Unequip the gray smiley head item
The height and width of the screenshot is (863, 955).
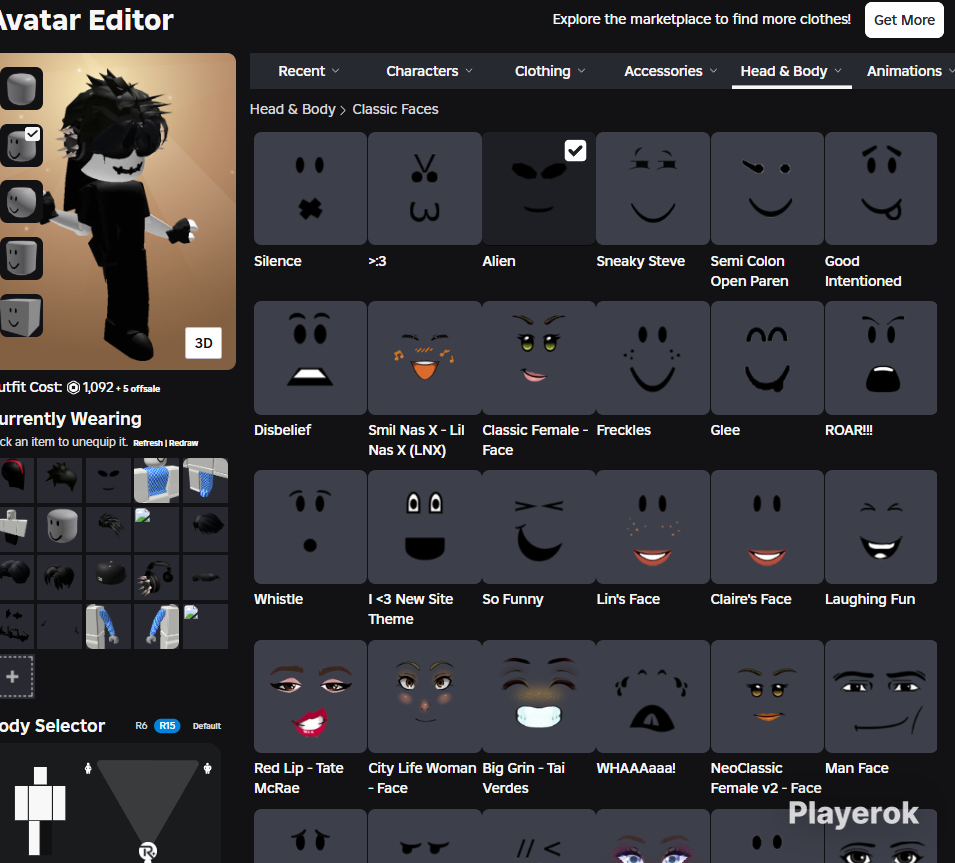59,529
